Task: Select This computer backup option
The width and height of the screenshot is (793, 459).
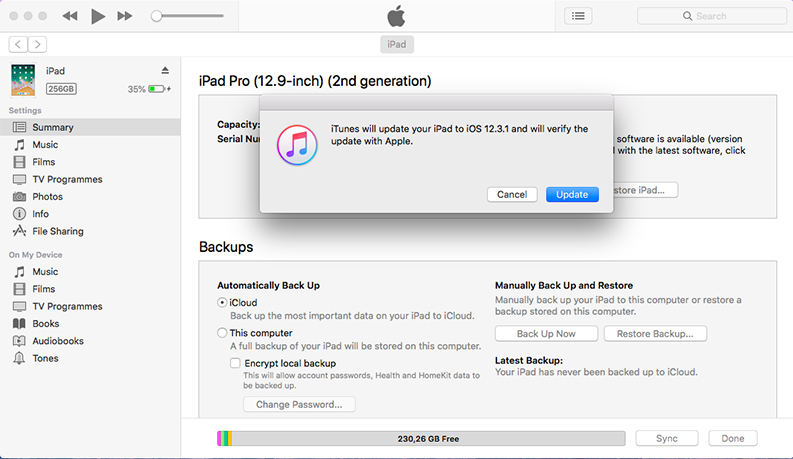Action: [x=222, y=333]
